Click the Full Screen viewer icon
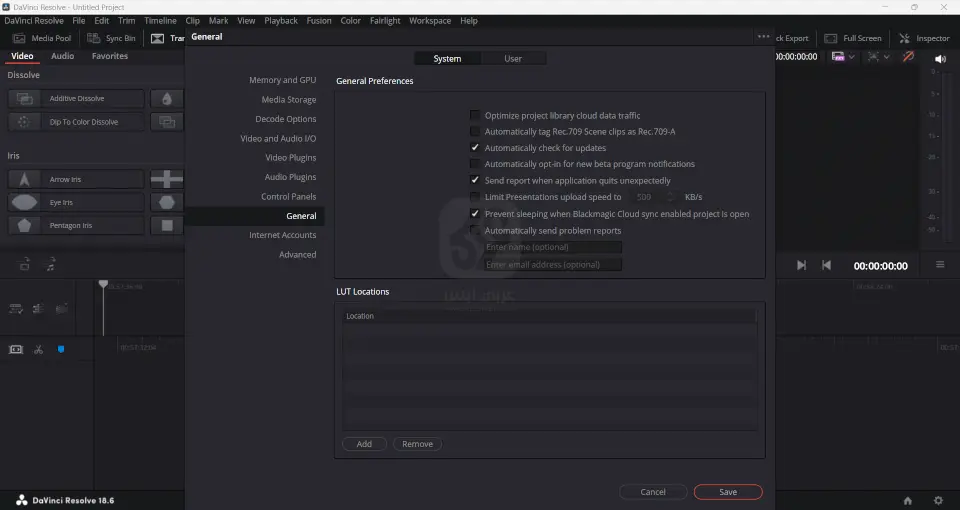Screen dimensions: 960x510 pyautogui.click(x=831, y=38)
